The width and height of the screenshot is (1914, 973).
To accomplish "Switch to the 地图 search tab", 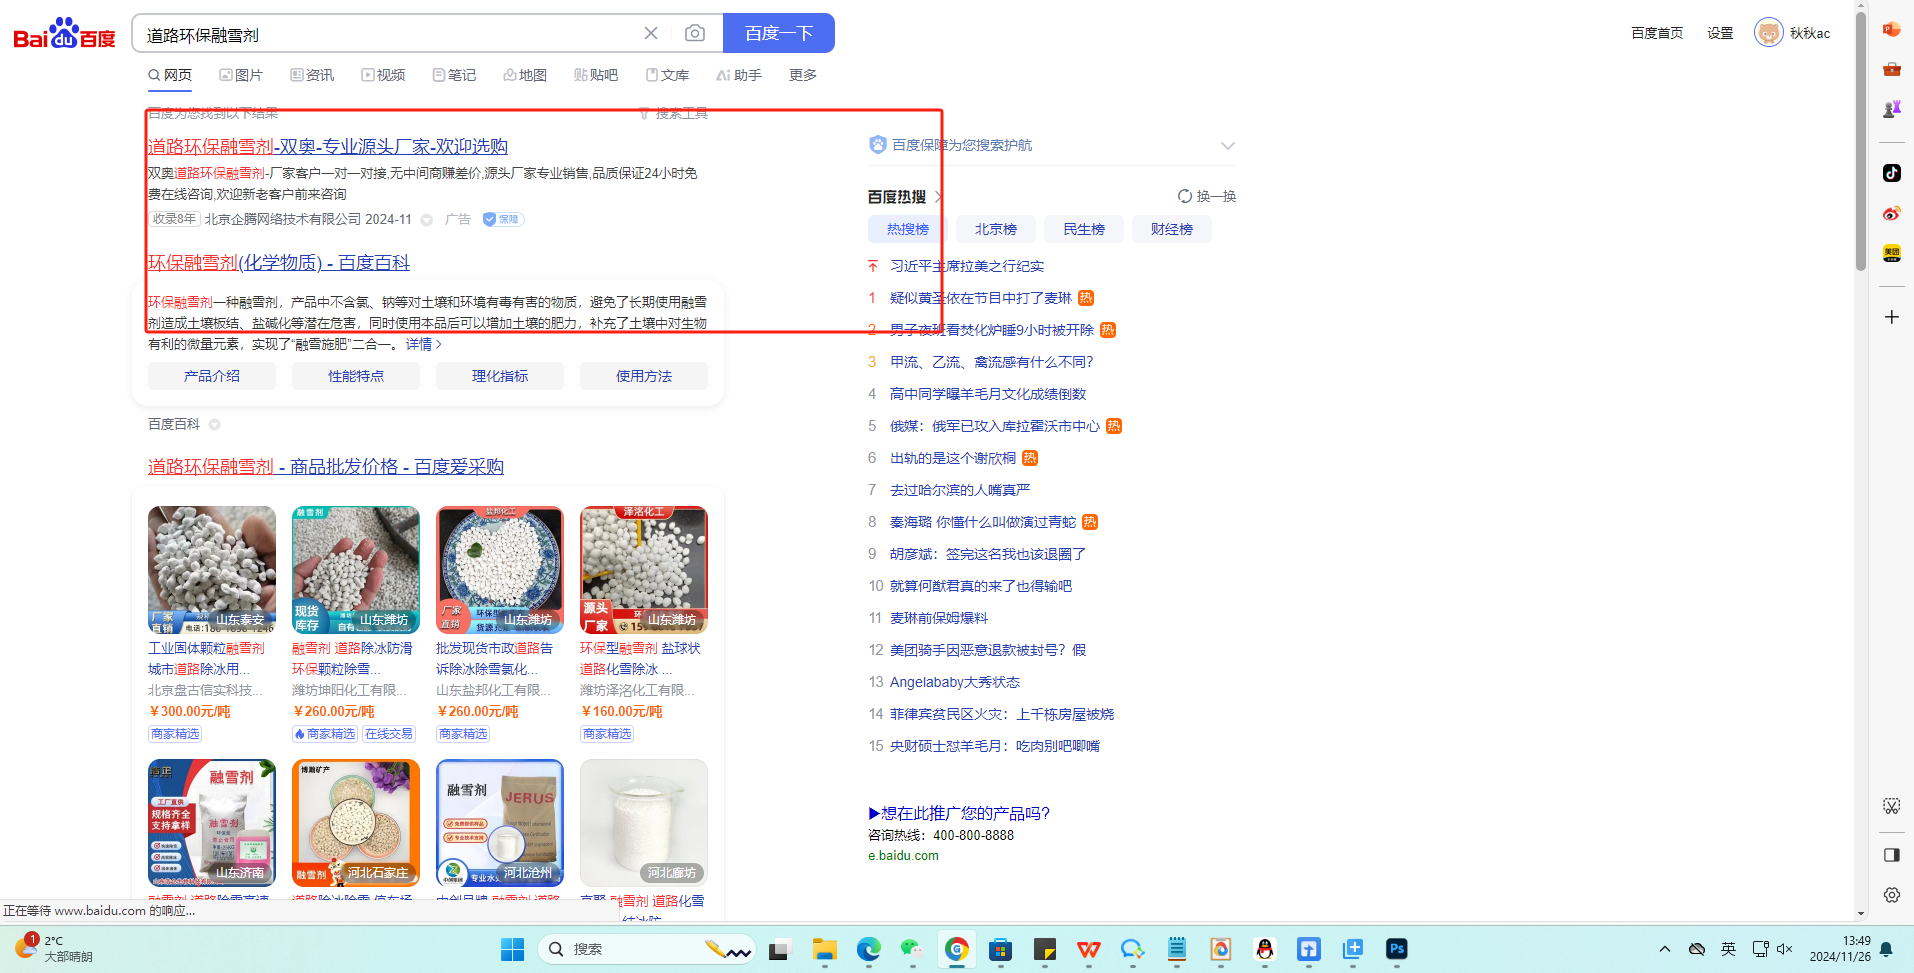I will (x=525, y=75).
